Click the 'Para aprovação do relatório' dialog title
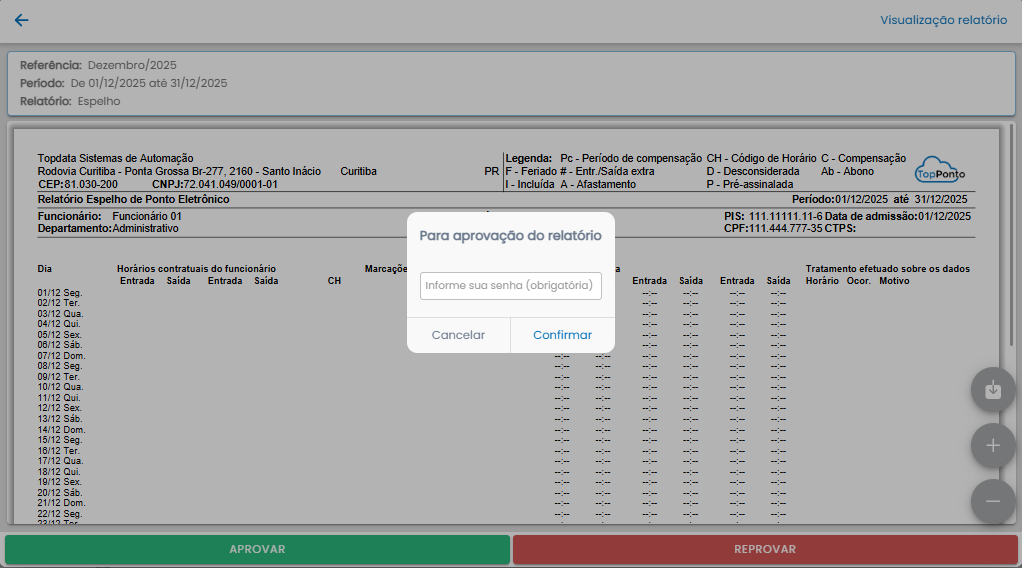The width and height of the screenshot is (1022, 568). pos(510,236)
